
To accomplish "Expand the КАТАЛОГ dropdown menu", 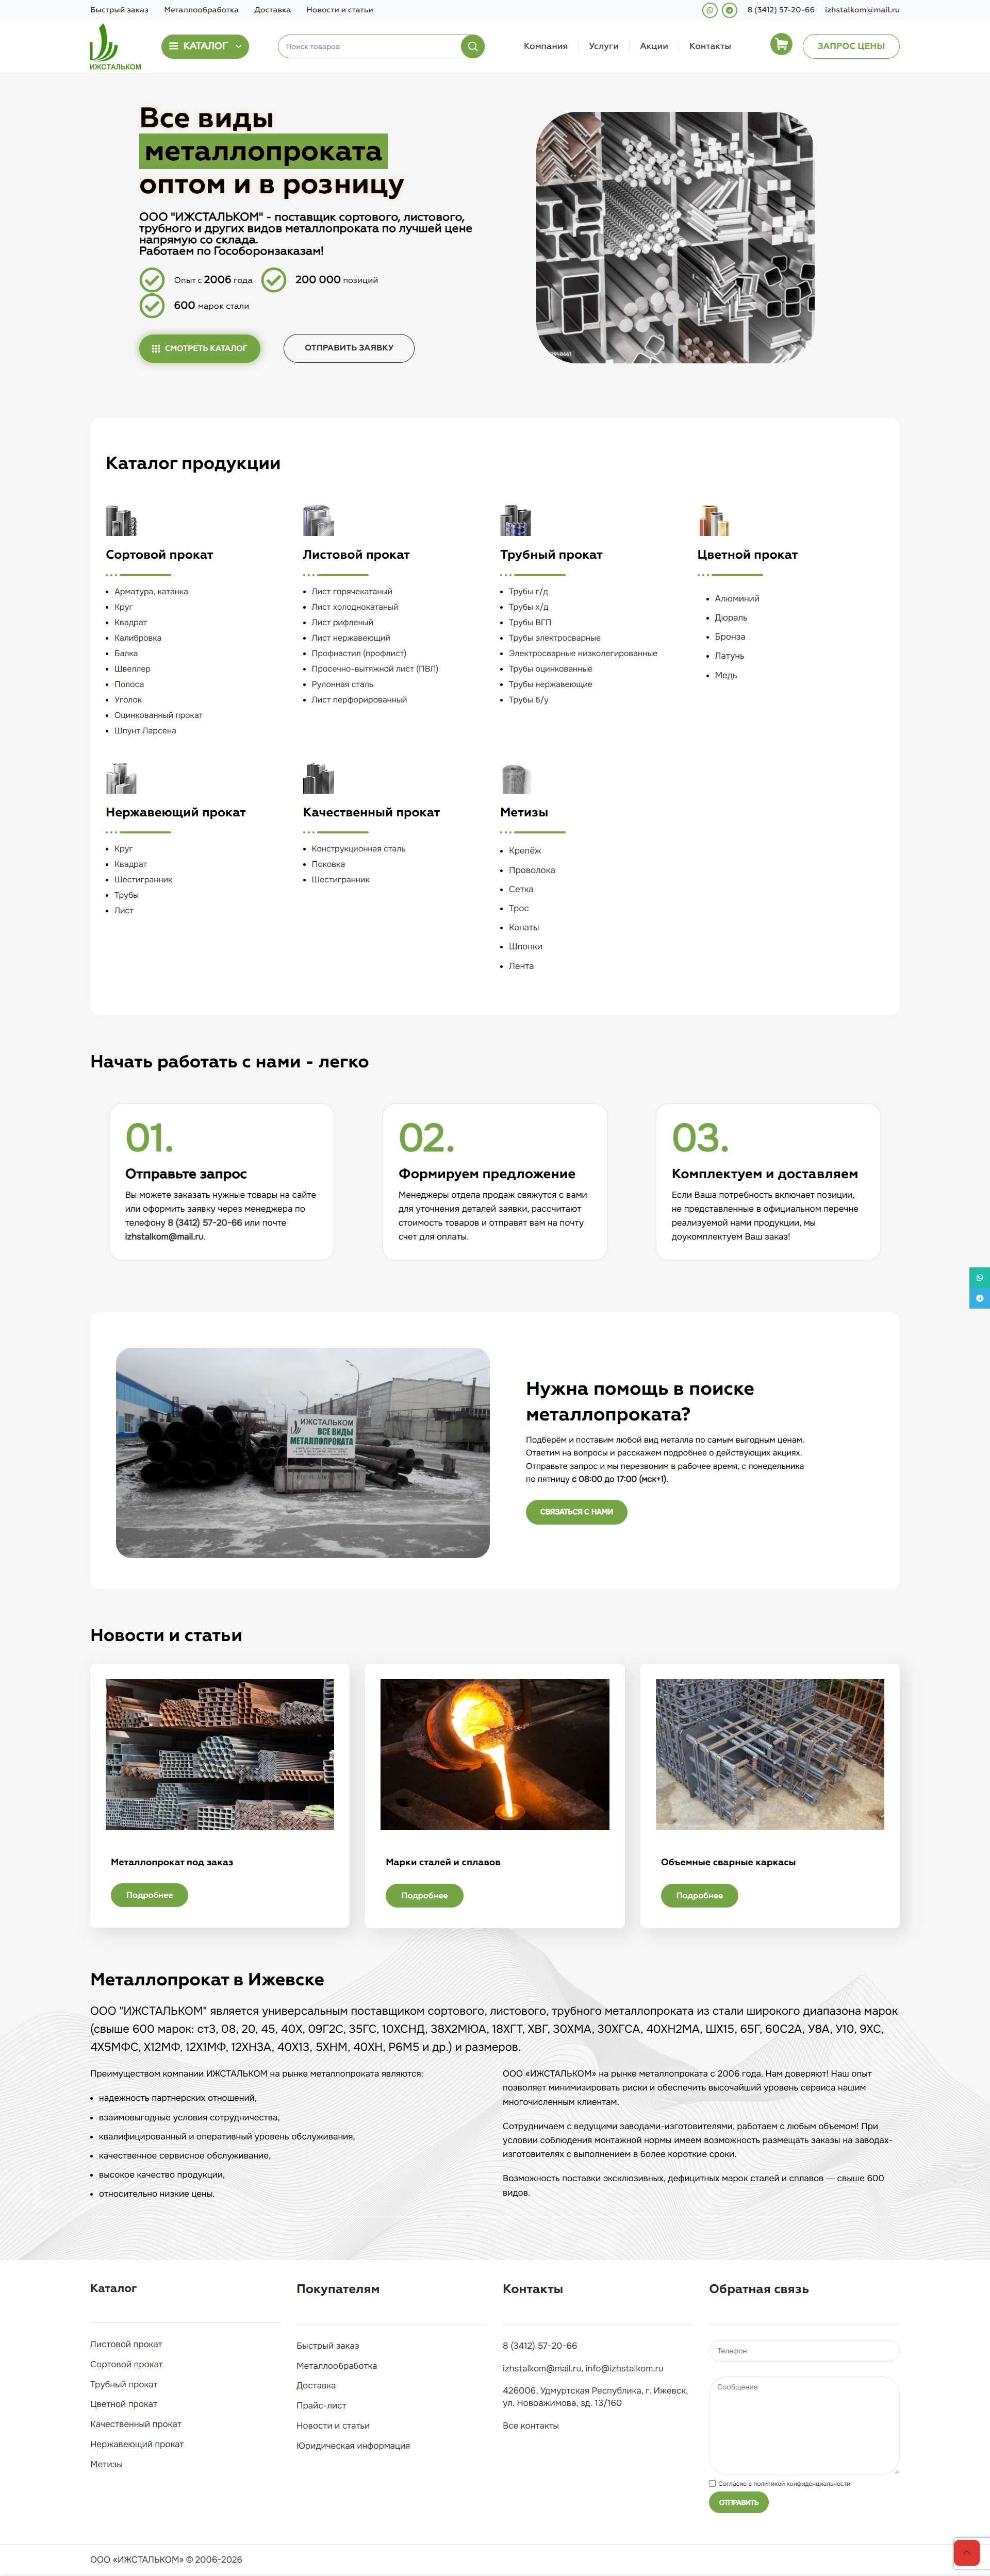I will click(x=205, y=46).
